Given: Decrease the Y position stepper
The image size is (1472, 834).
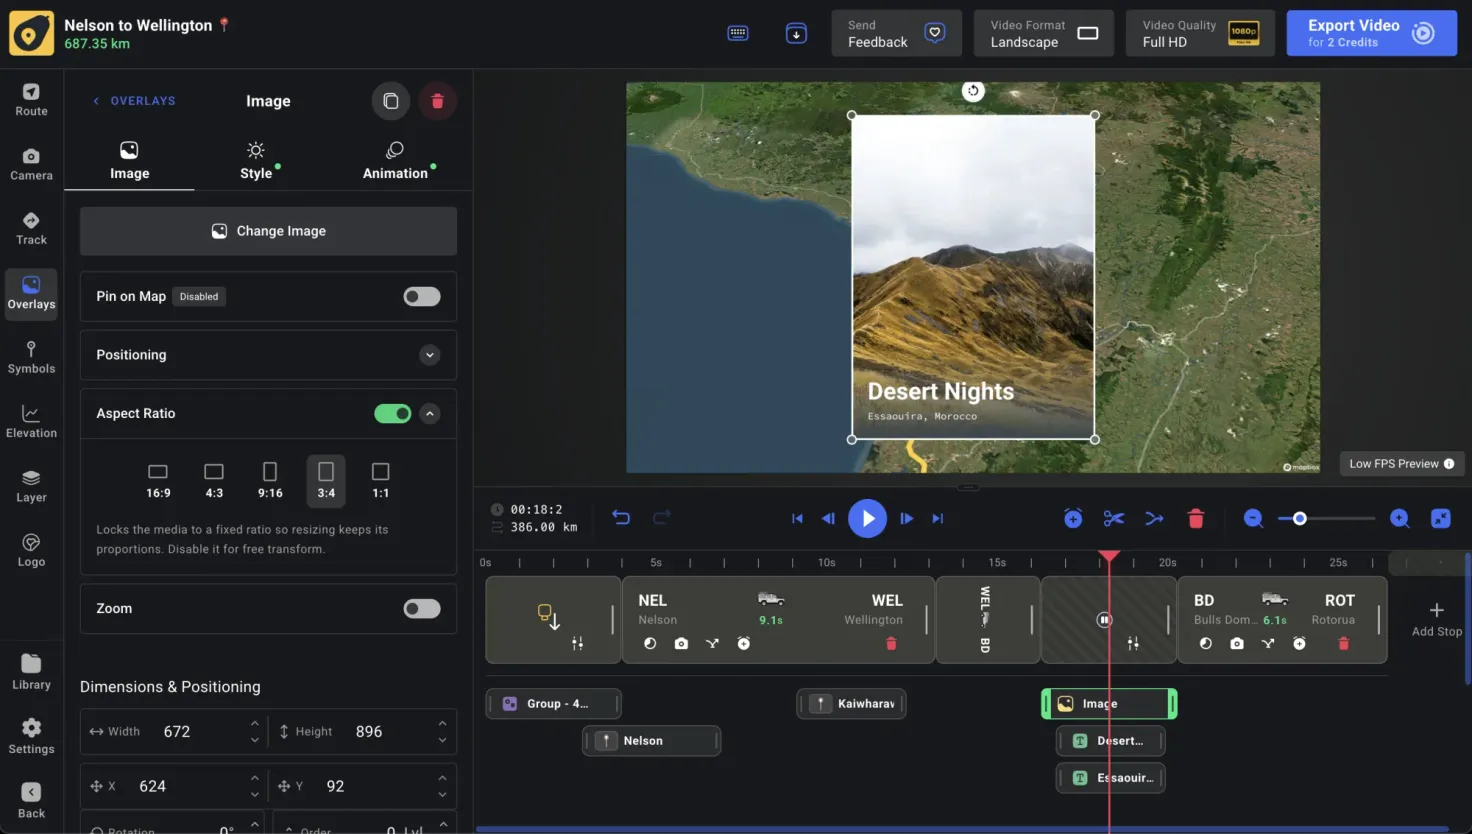Looking at the screenshot, I should click(442, 795).
